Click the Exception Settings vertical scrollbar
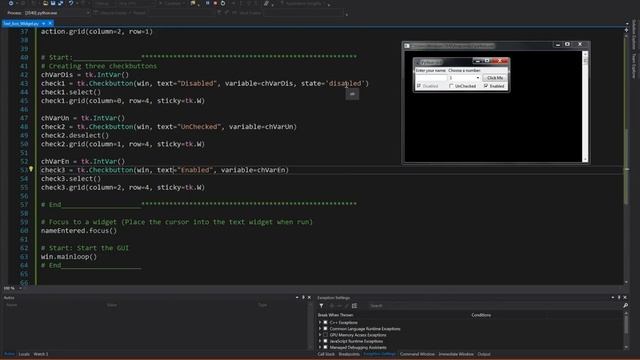Screen dimensions: 640x360 coord(626,331)
